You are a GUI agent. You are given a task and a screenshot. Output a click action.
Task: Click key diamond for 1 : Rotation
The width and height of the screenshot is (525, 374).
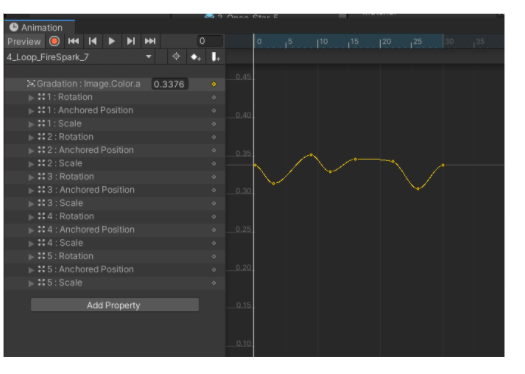click(x=214, y=97)
